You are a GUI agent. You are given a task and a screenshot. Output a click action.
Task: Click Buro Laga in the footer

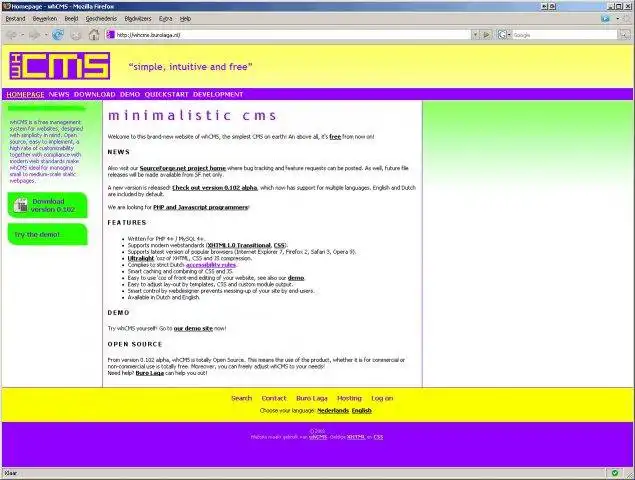[312, 398]
